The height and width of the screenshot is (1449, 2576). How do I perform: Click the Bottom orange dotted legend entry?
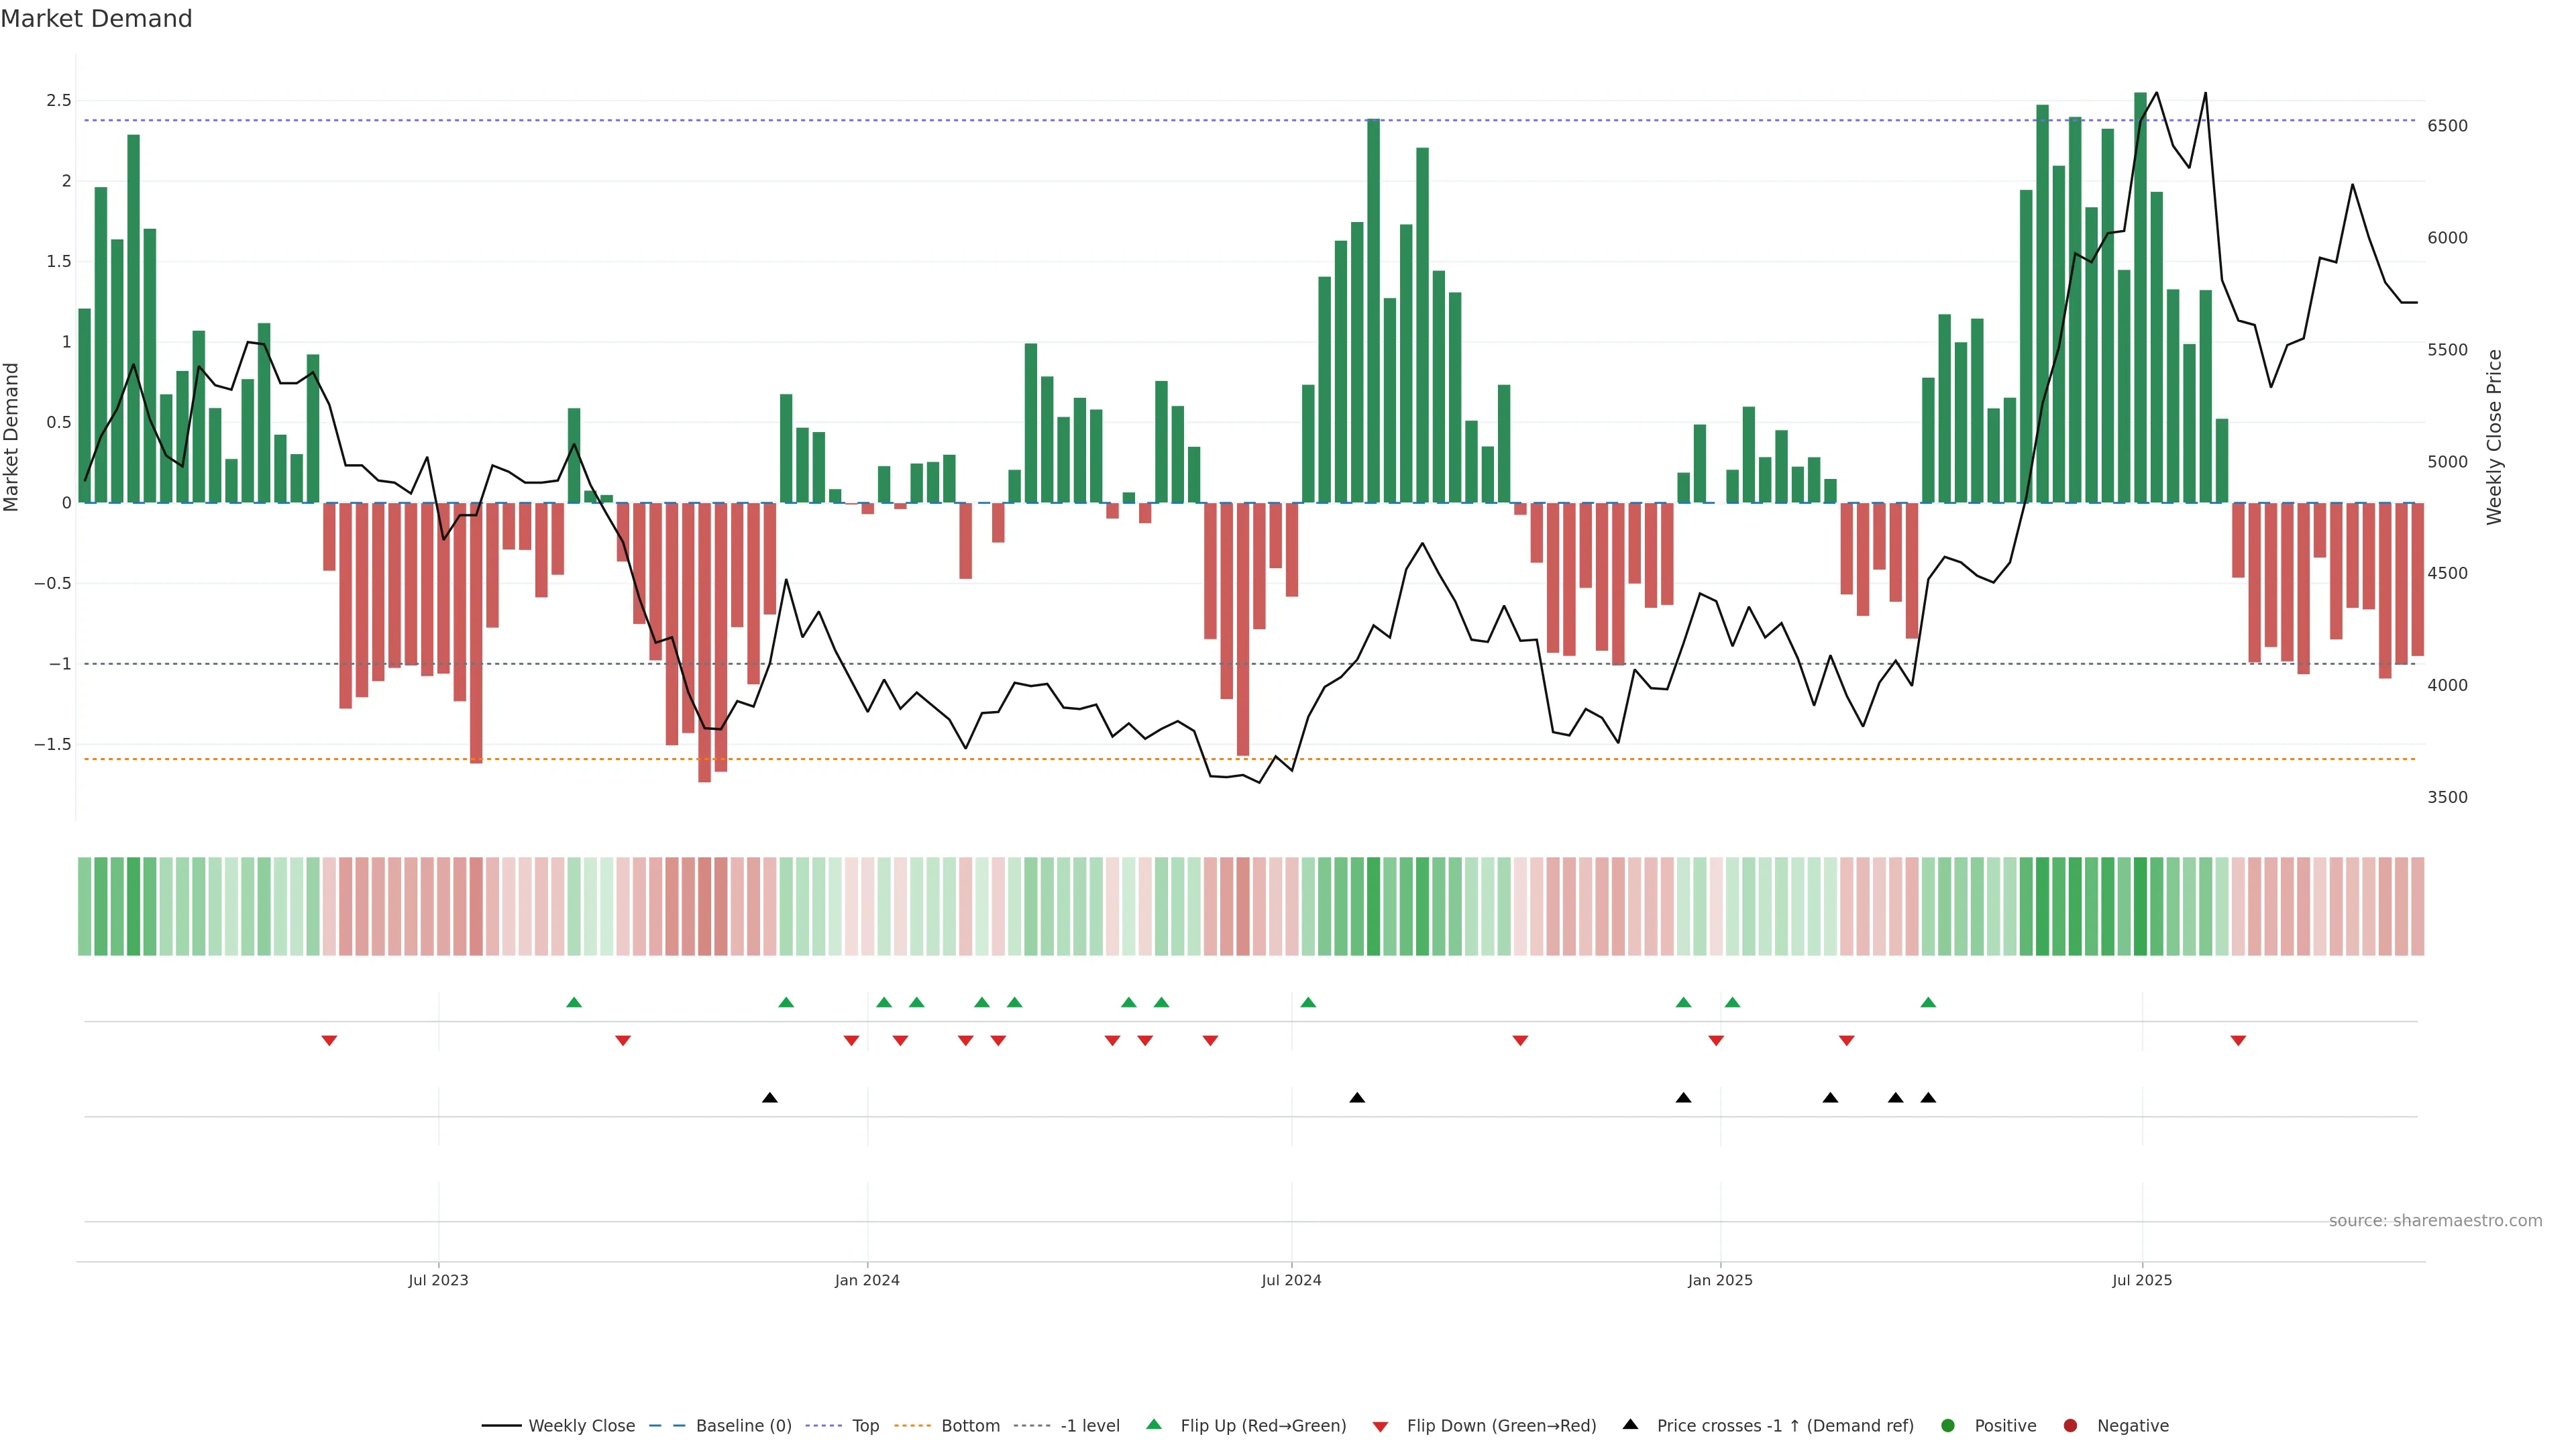coord(912,1425)
